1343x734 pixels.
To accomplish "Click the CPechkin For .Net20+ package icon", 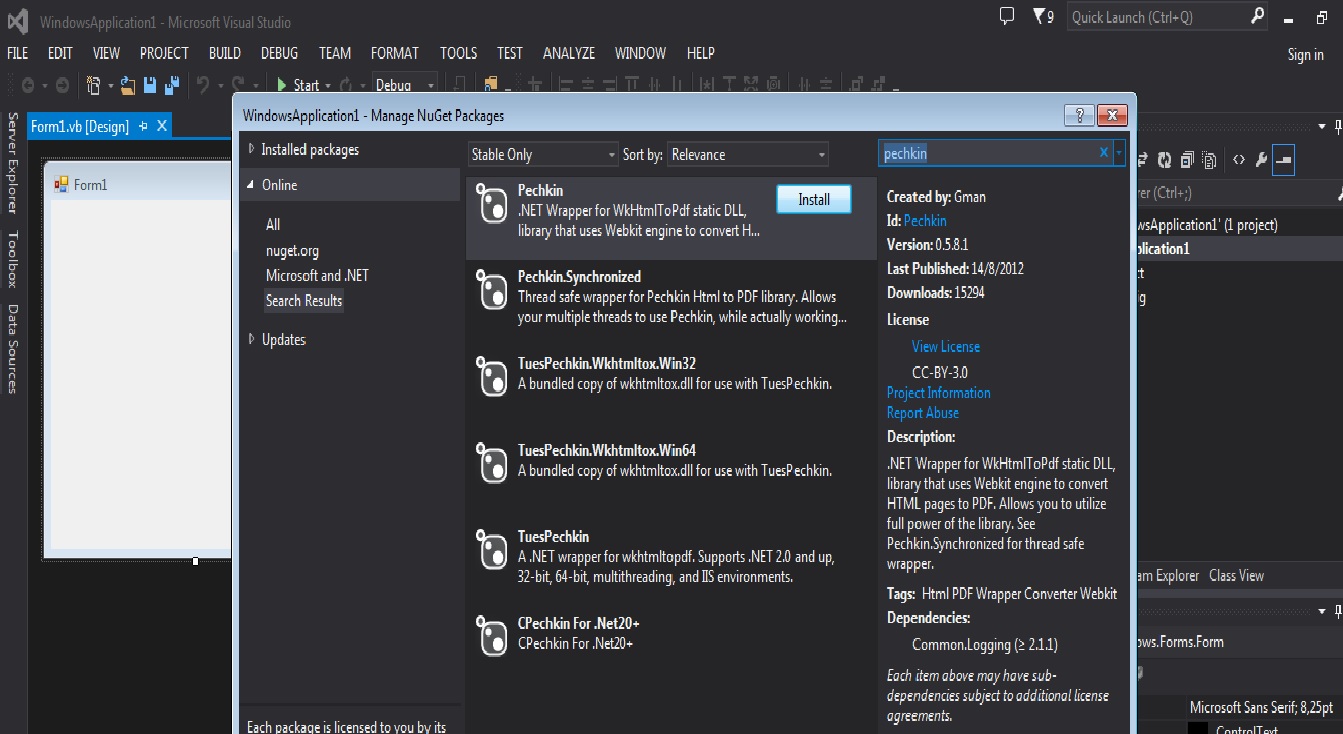I will click(493, 637).
